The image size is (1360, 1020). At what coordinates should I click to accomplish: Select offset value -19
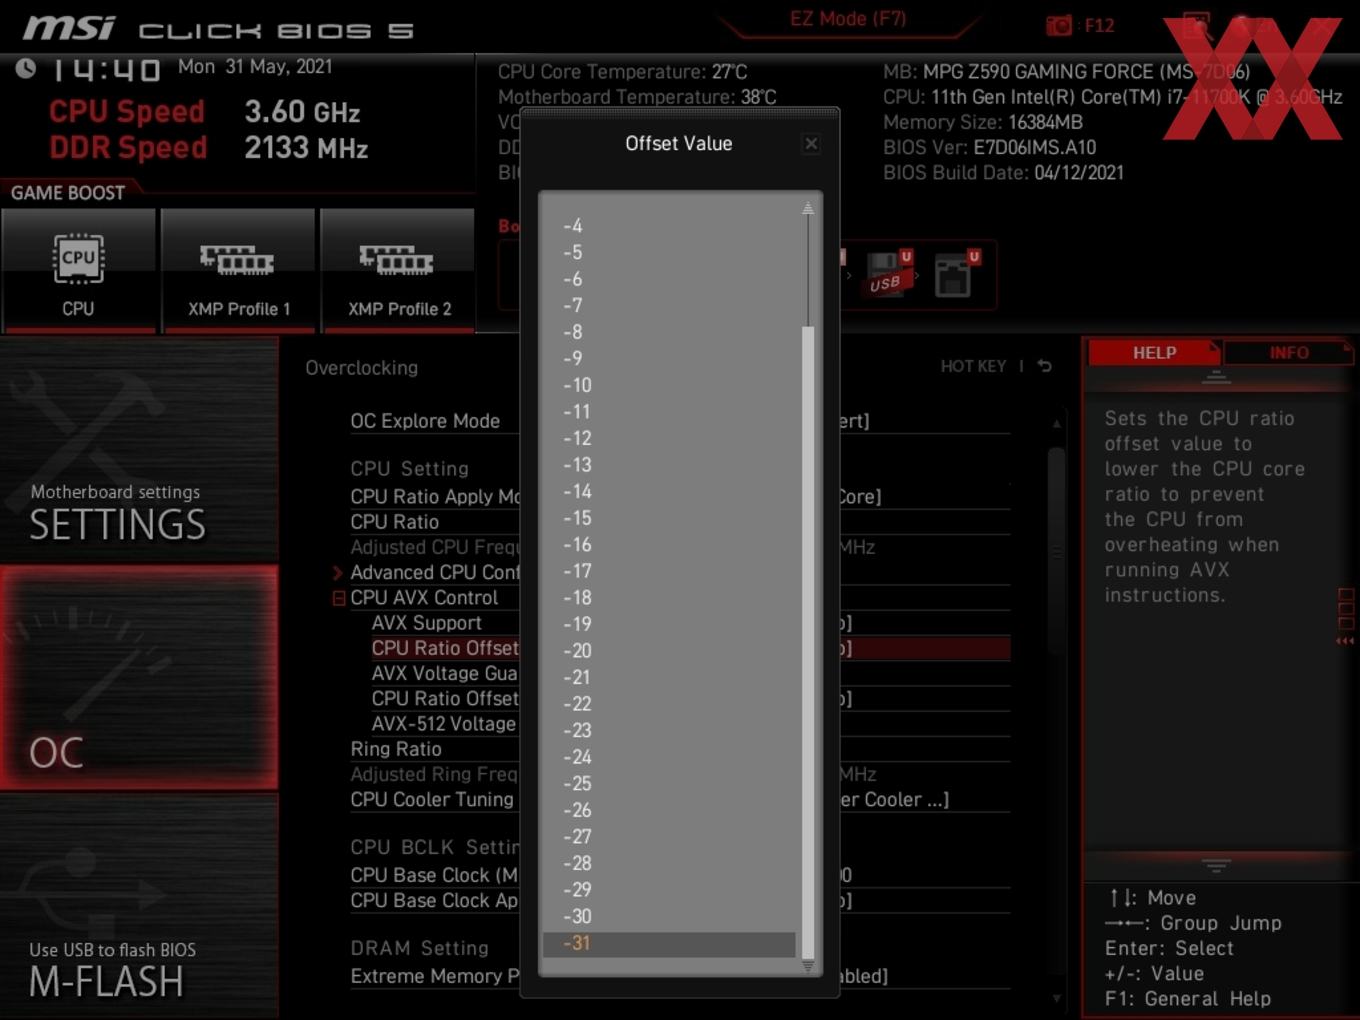[x=669, y=624]
